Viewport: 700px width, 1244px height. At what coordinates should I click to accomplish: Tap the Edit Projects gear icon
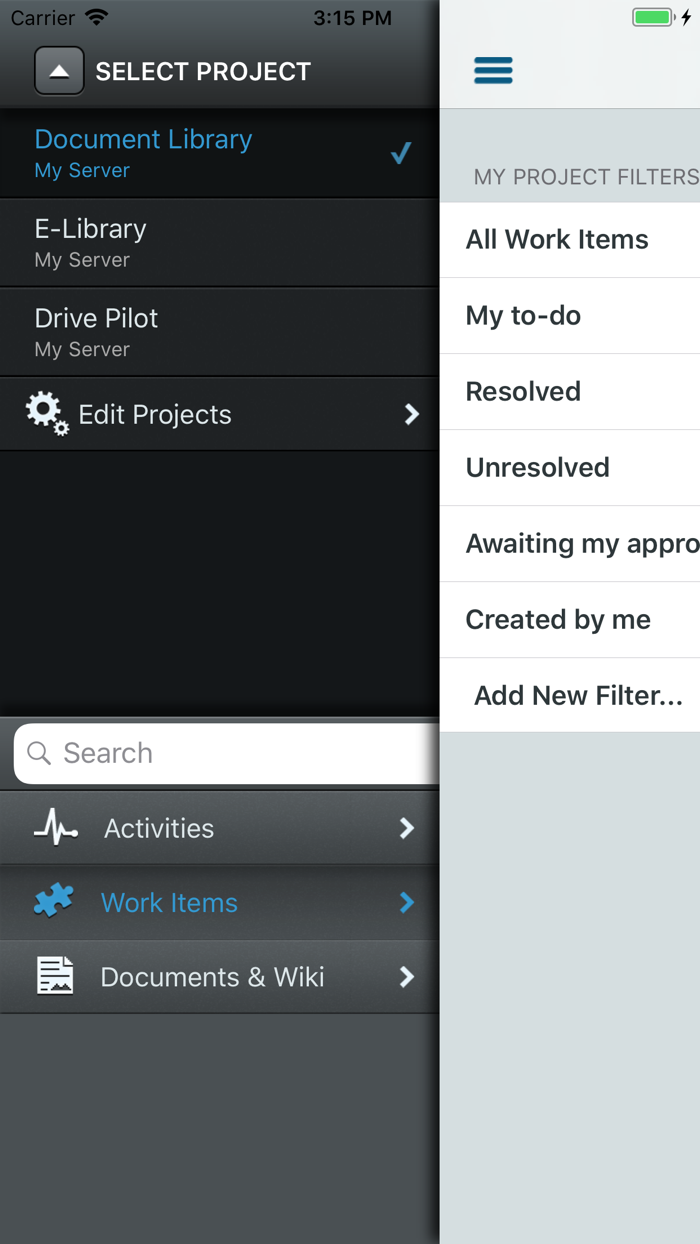click(x=47, y=413)
